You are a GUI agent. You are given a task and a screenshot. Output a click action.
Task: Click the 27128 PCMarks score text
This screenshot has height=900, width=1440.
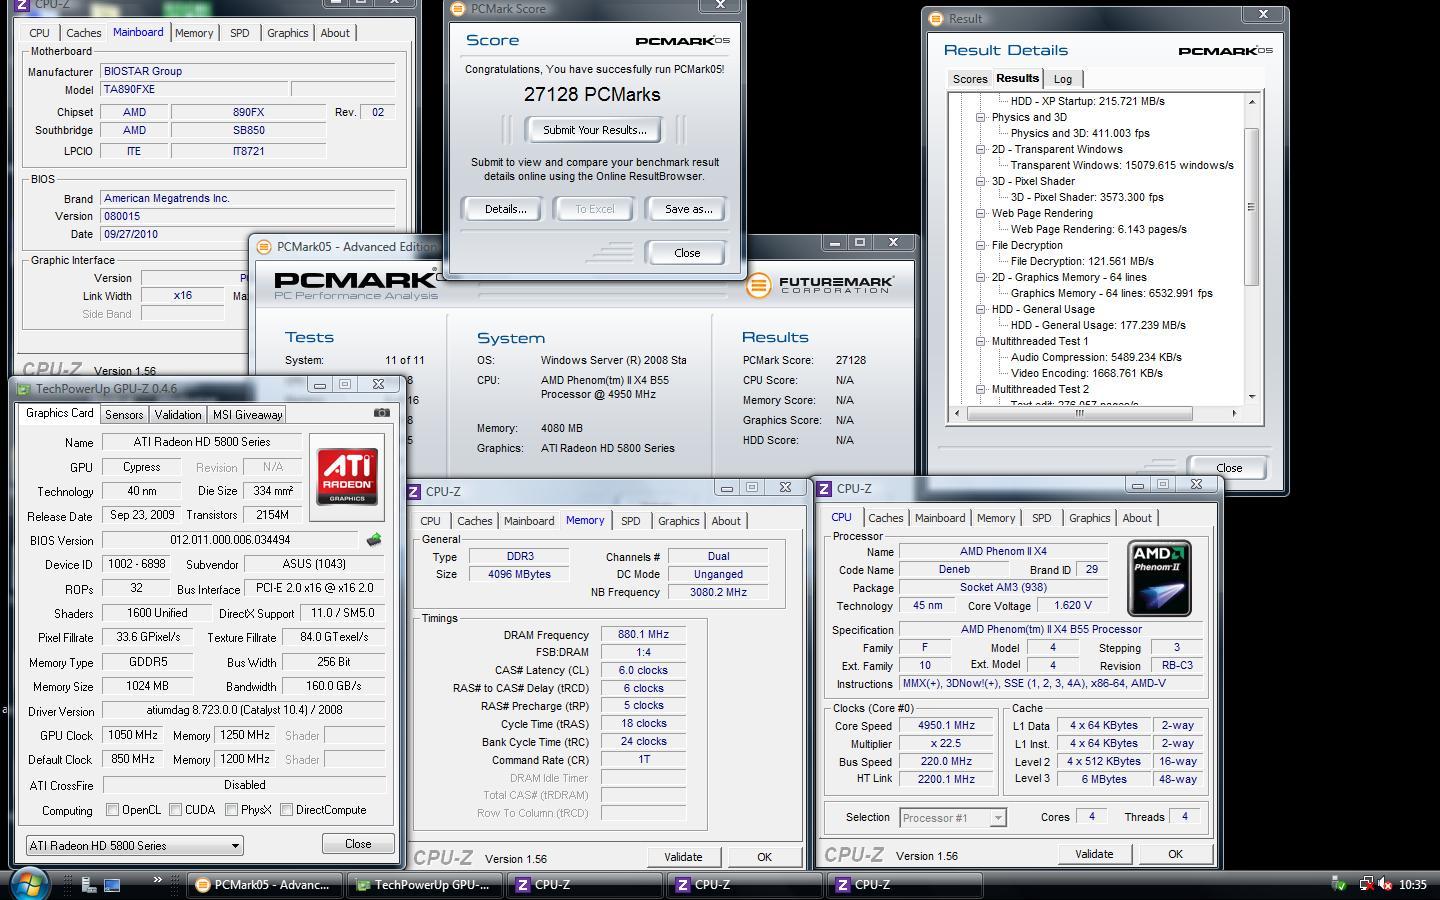[592, 95]
